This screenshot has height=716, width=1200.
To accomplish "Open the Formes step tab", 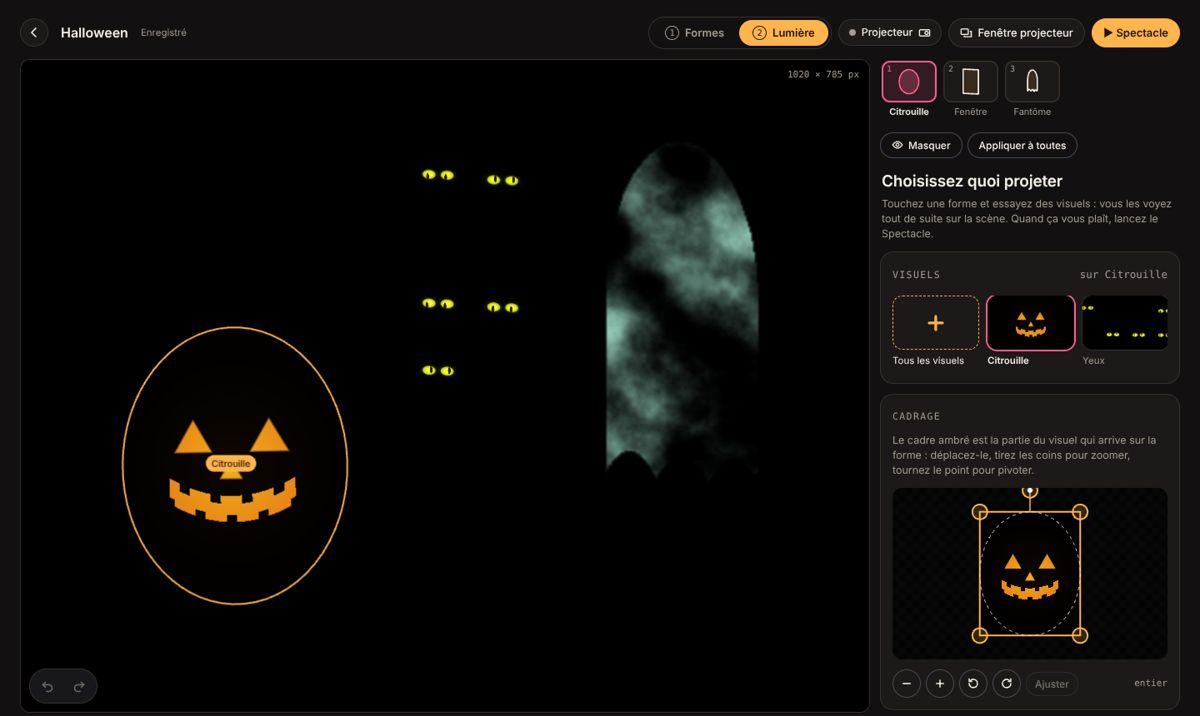I will pyautogui.click(x=694, y=33).
